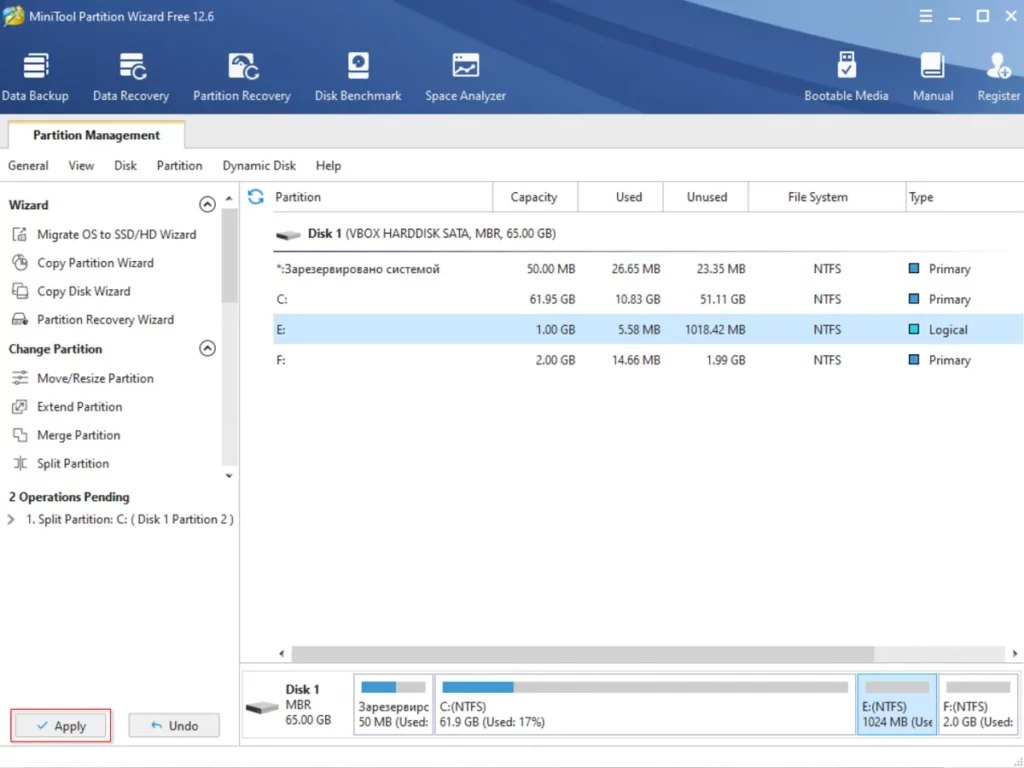Viewport: 1024px width, 768px height.
Task: Click the refresh icon beside Partition header
Action: (x=256, y=197)
